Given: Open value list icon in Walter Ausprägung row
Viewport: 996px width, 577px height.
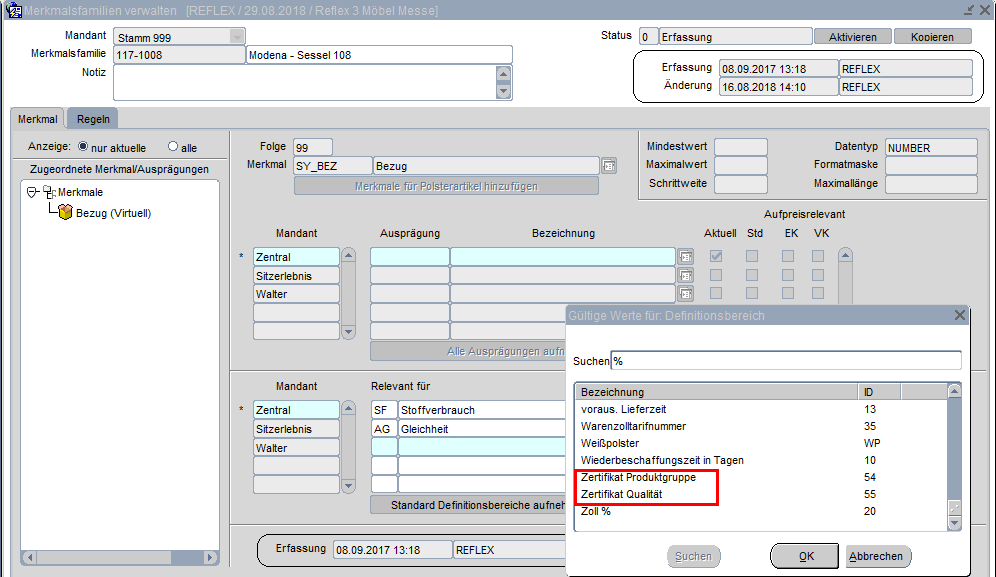Looking at the screenshot, I should click(x=685, y=295).
